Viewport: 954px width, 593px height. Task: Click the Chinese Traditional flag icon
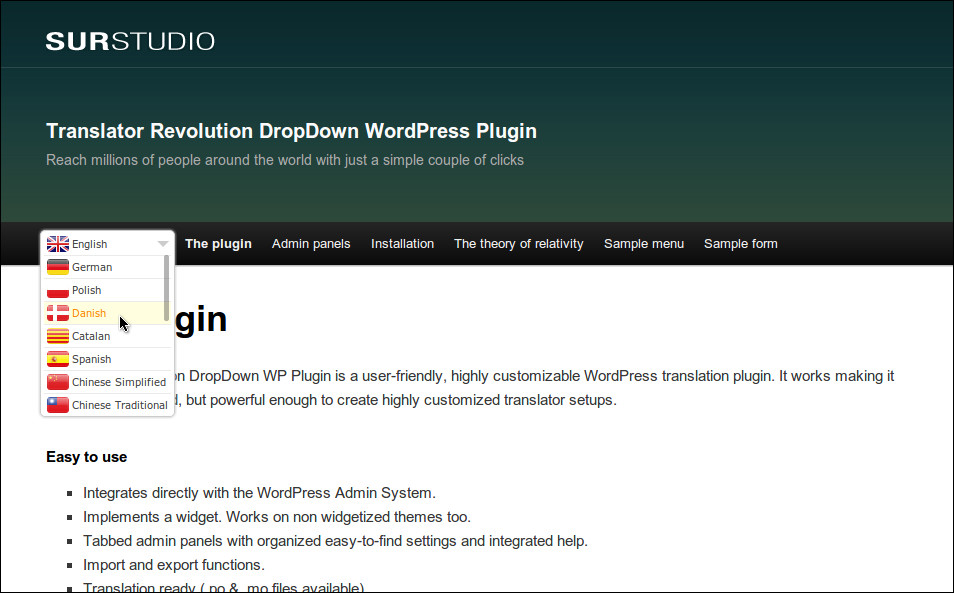pos(58,405)
